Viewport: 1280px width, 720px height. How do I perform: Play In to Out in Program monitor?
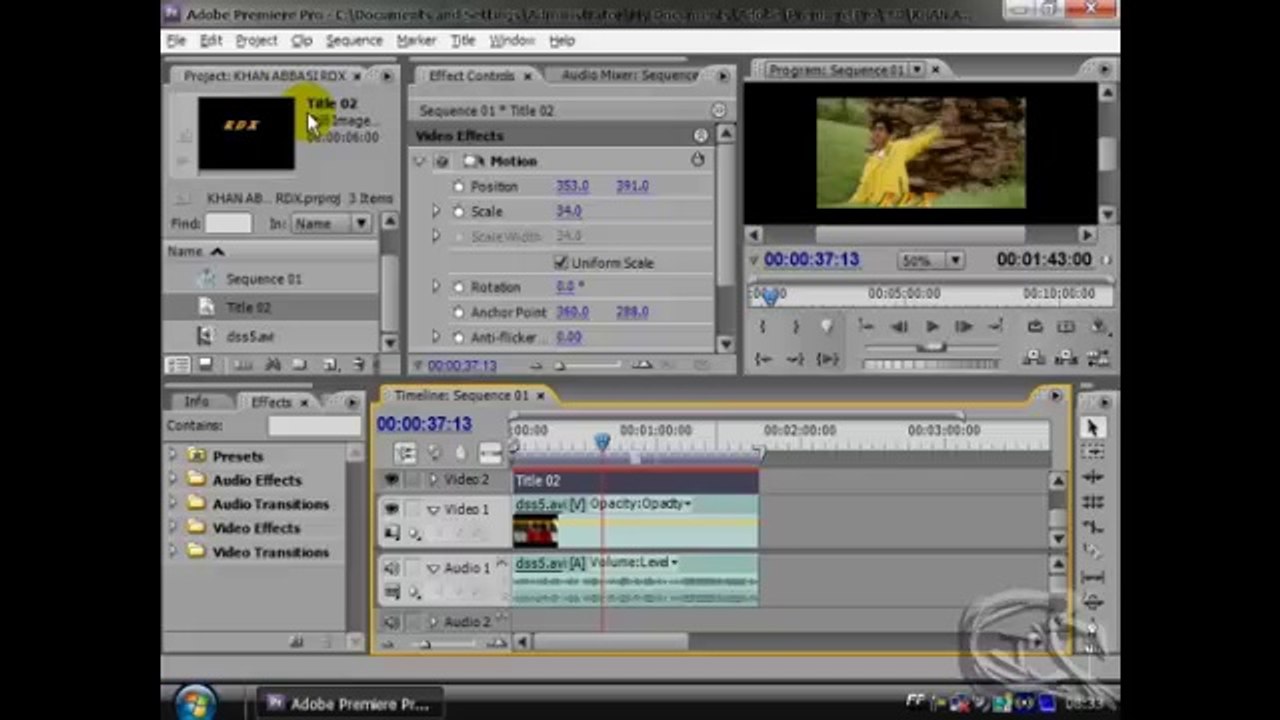click(827, 358)
